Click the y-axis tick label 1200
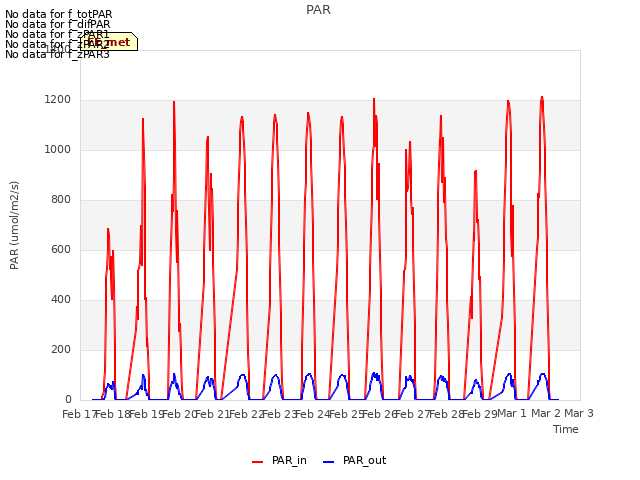Screen dimensions: 640x480 click(x=58, y=100)
